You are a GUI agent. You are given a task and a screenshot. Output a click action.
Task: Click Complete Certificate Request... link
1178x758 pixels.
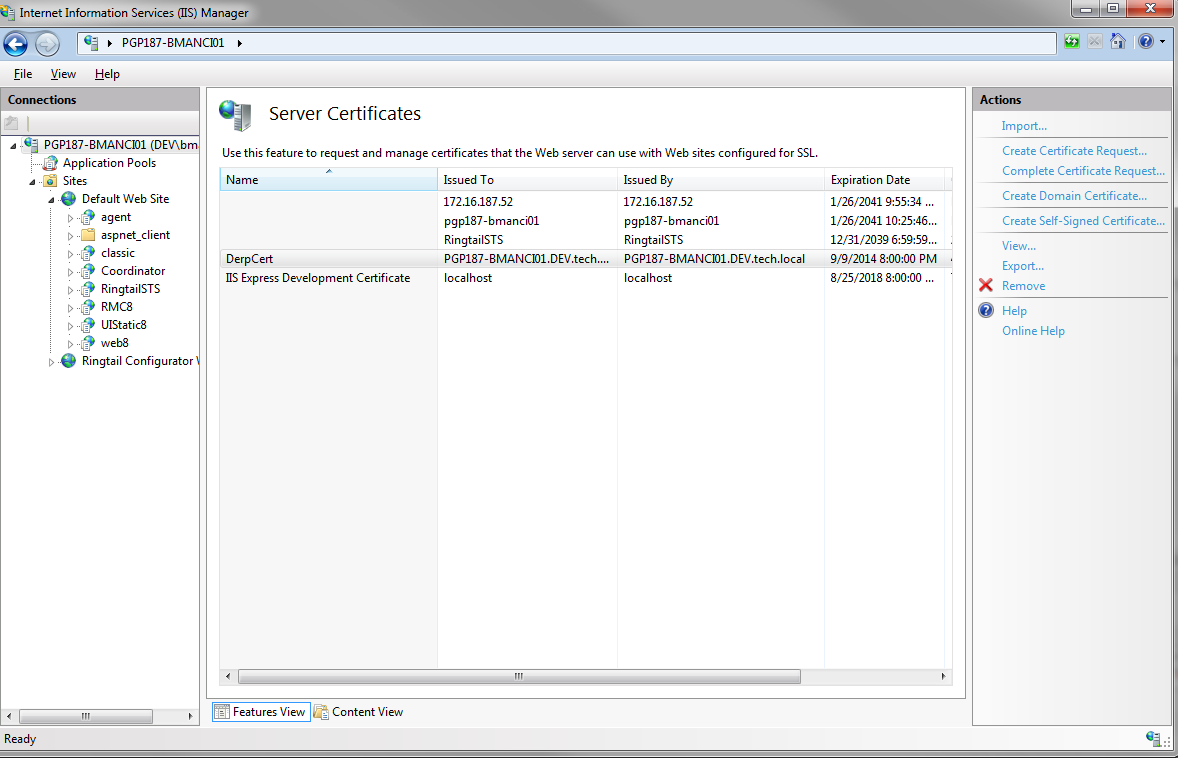pos(1083,171)
